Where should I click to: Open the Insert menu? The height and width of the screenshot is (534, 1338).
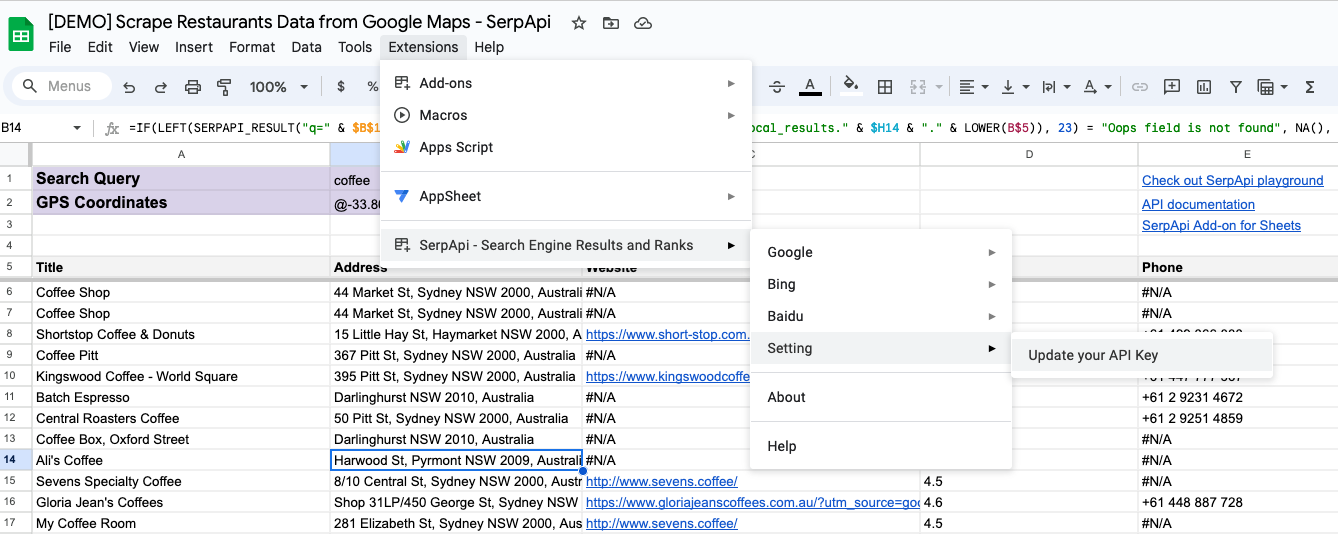coord(194,47)
